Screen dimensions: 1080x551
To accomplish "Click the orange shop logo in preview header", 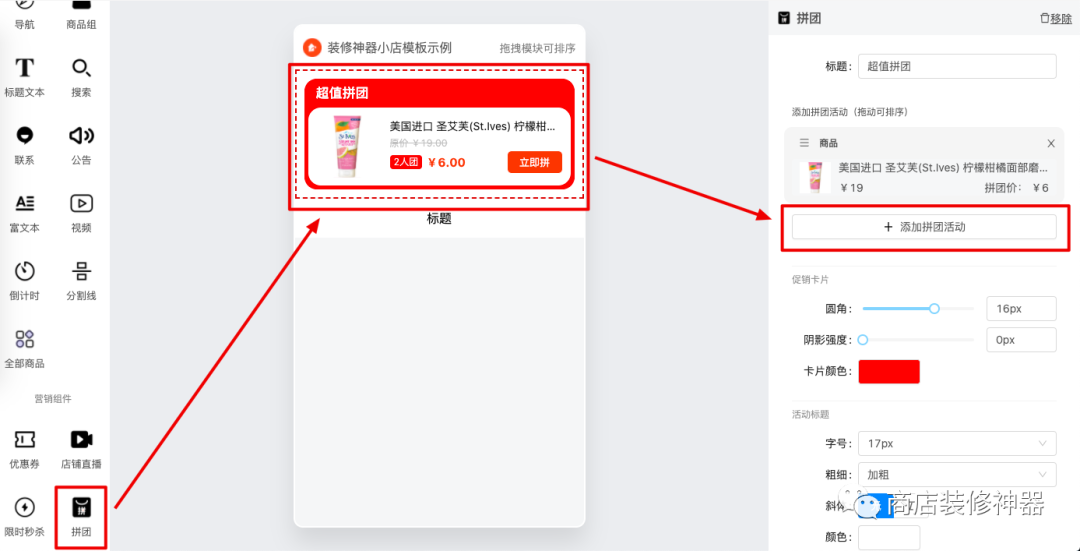I will 312,48.
